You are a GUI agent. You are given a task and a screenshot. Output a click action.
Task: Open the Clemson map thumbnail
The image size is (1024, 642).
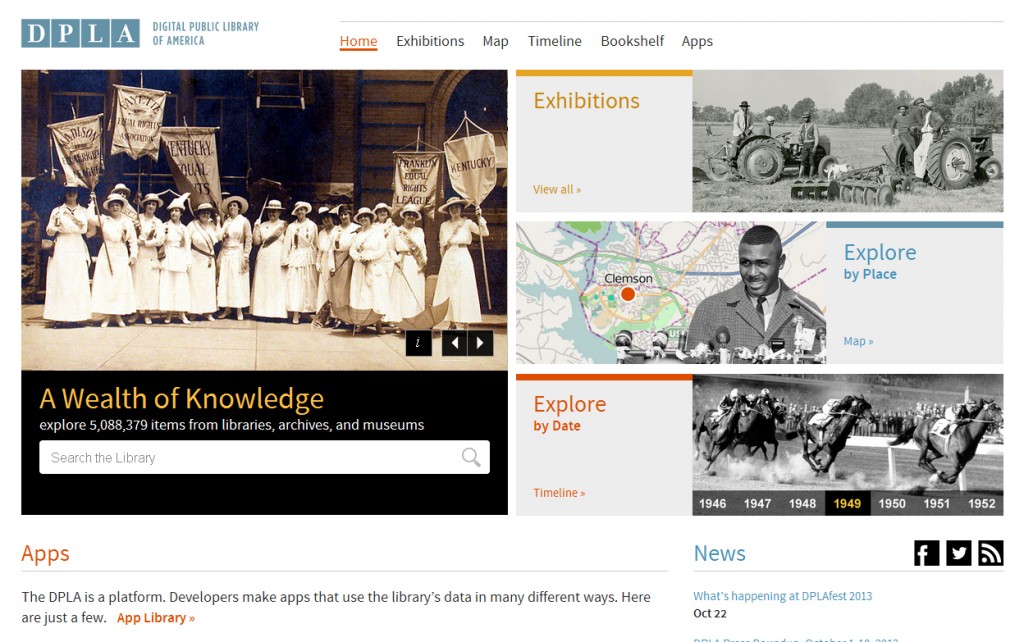click(x=671, y=293)
